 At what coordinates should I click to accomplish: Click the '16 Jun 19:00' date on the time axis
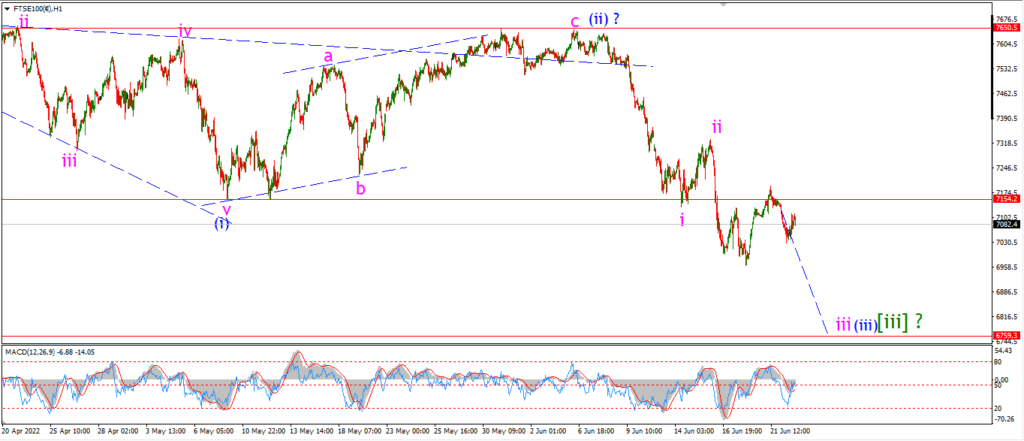pos(741,432)
